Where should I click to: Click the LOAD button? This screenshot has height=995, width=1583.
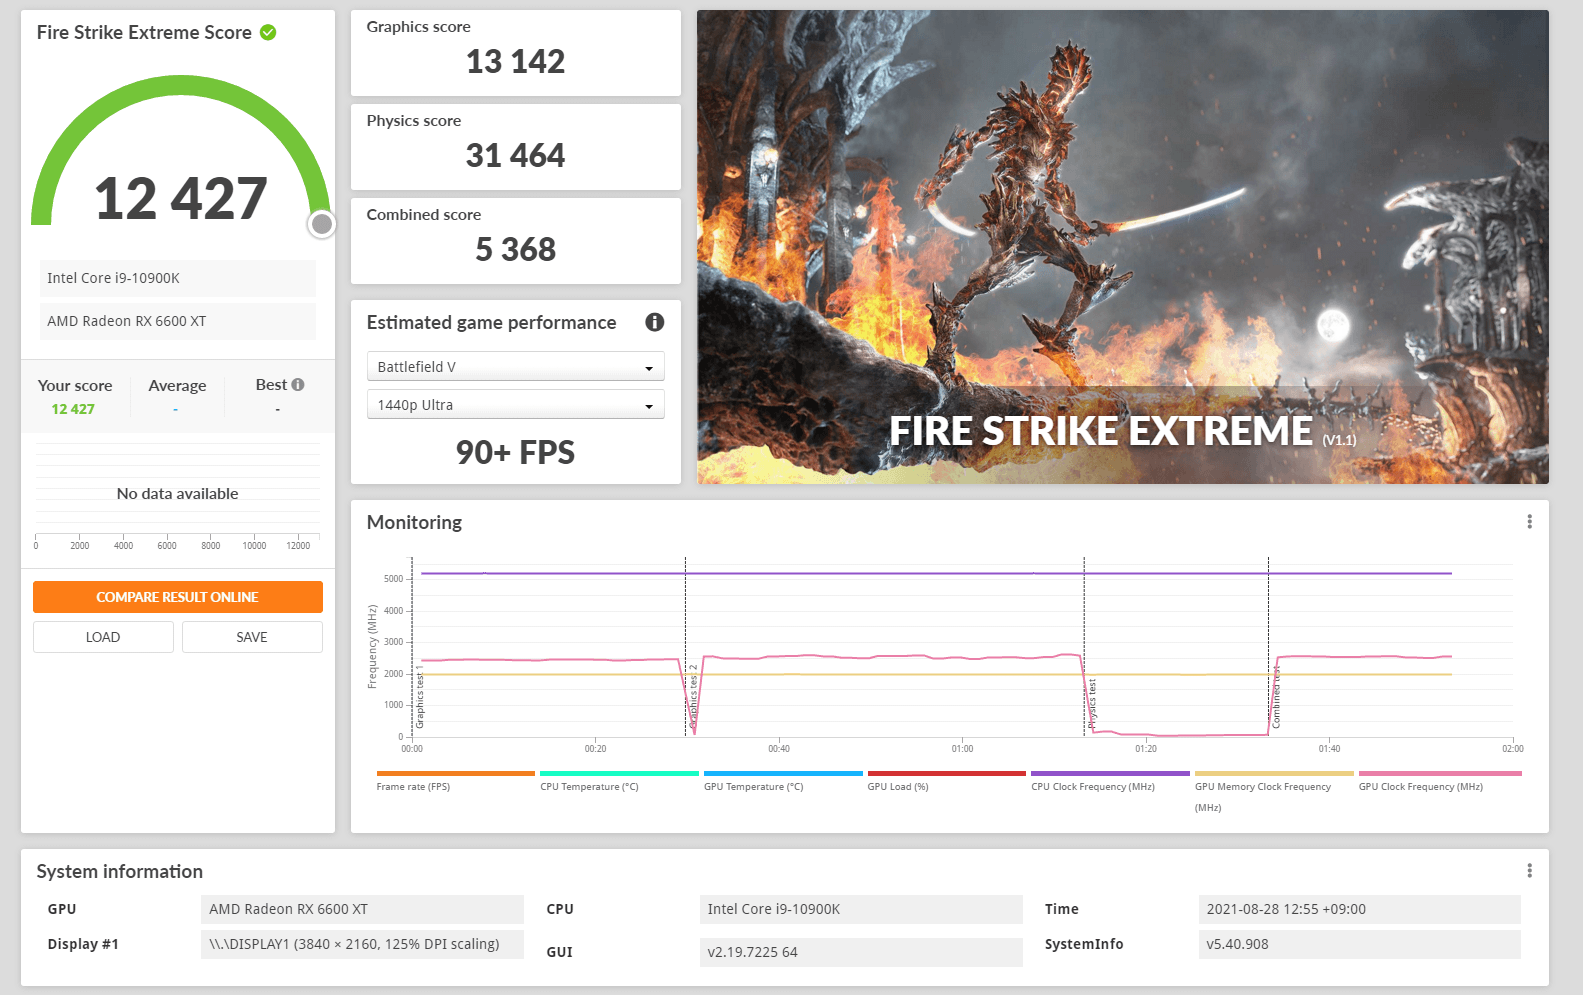point(103,637)
